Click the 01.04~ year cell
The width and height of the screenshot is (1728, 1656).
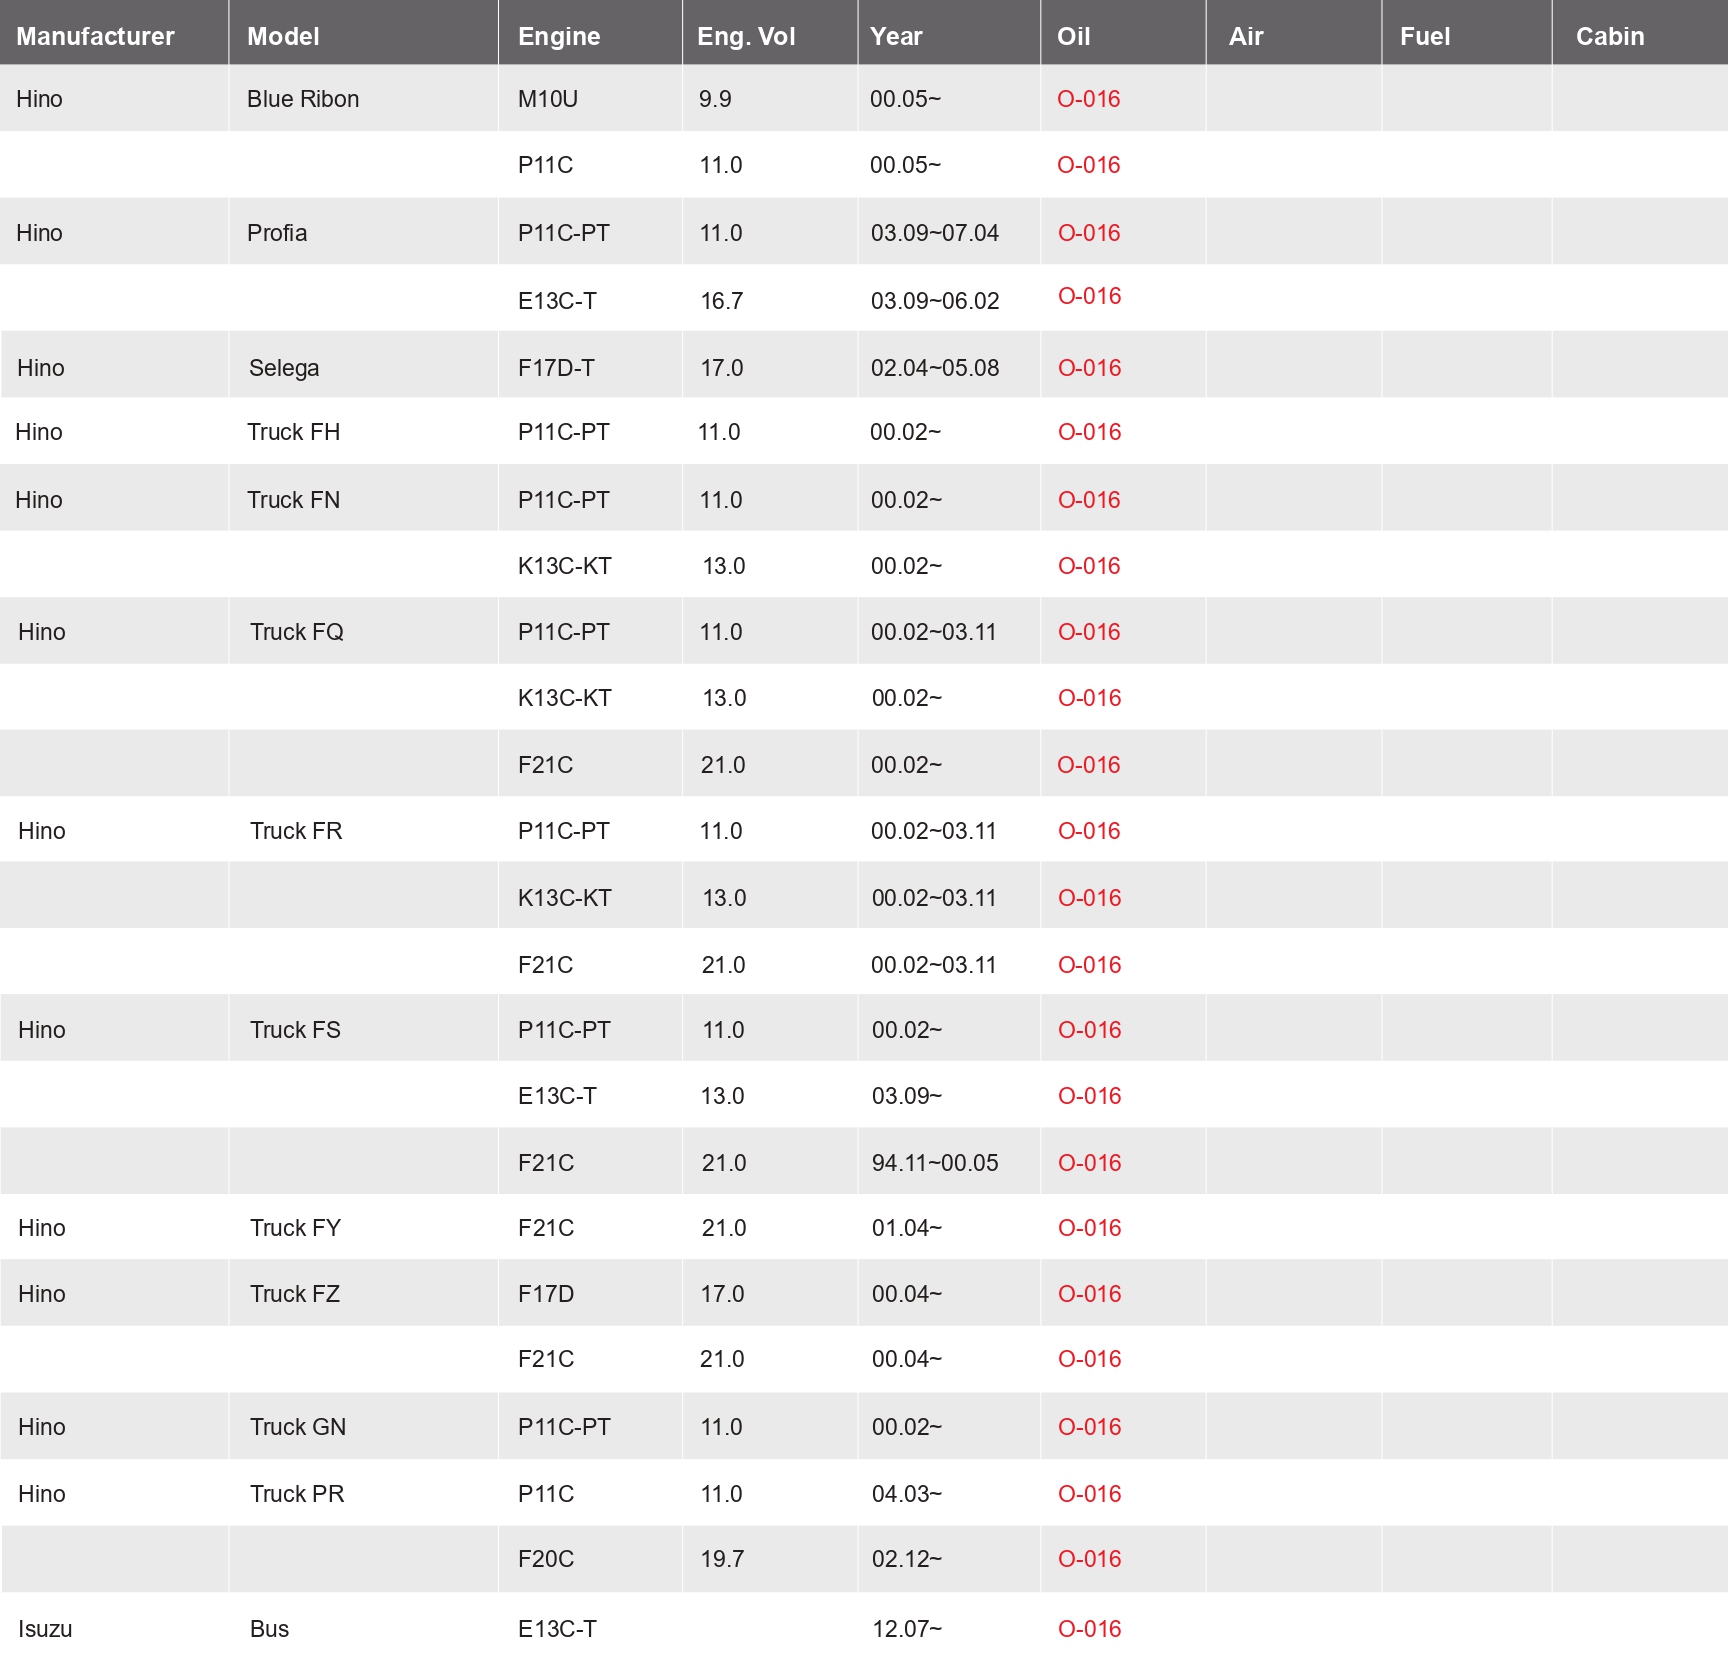pos(907,1228)
